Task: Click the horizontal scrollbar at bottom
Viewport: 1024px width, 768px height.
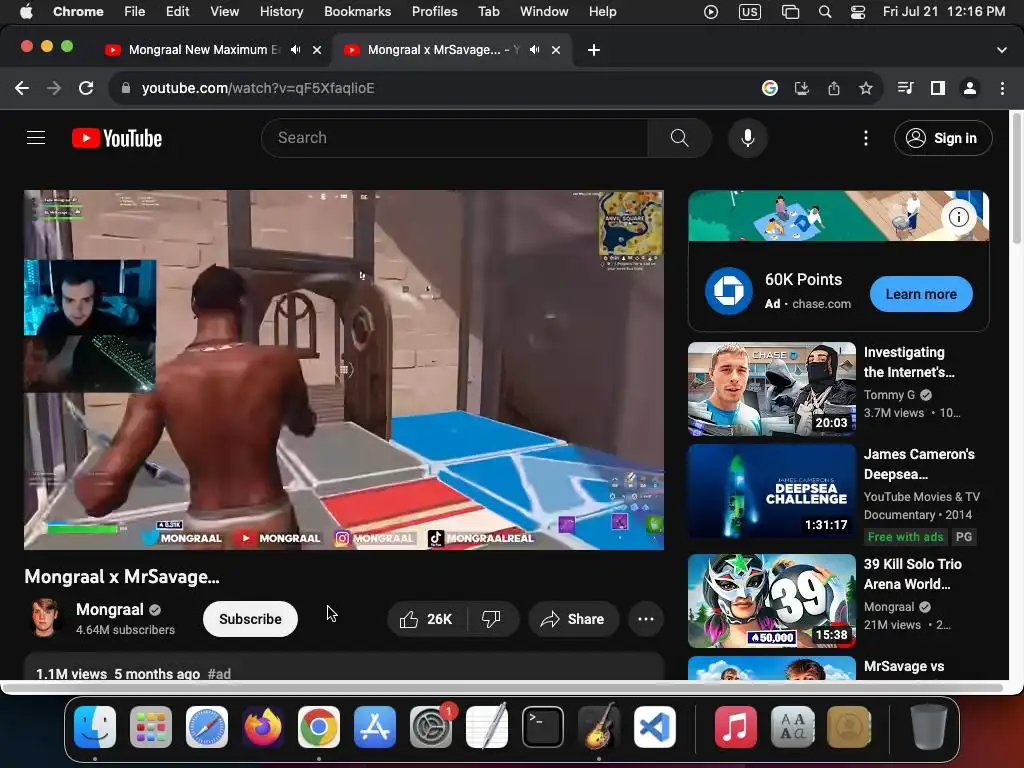Action: point(503,688)
